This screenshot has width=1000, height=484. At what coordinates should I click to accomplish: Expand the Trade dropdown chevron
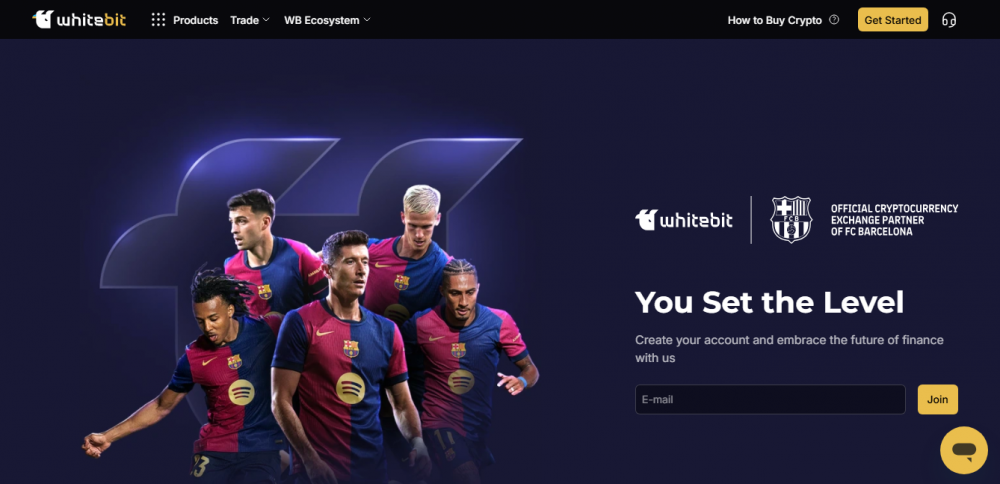click(x=266, y=20)
